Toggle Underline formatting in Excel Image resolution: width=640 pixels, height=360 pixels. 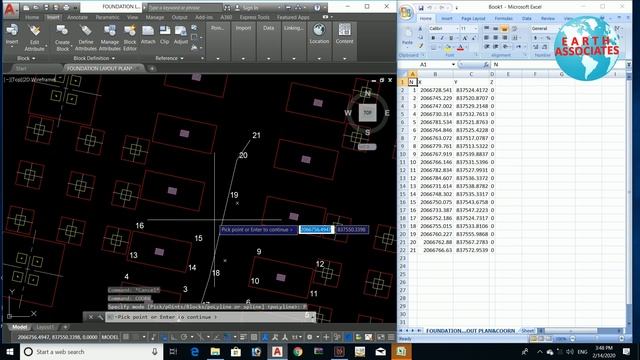tap(451, 38)
